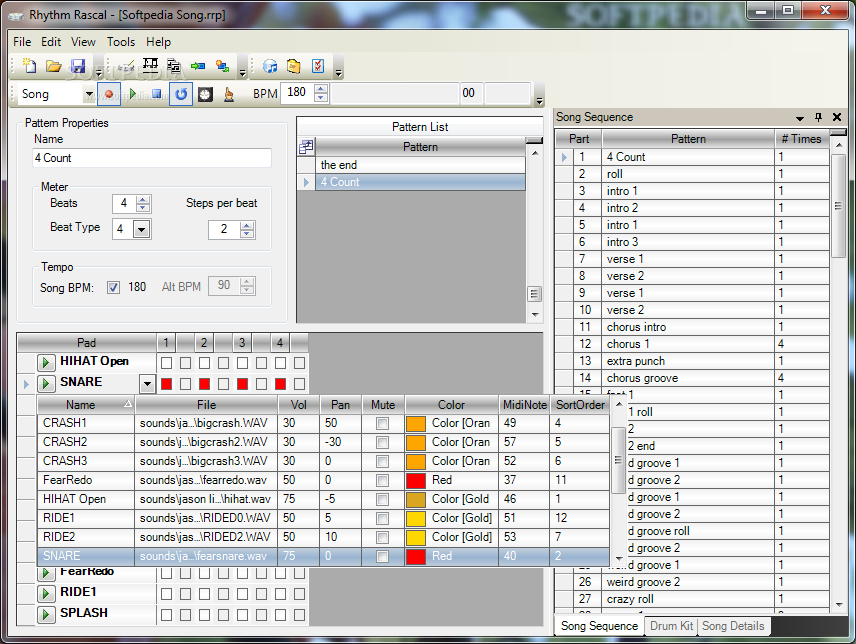This screenshot has height=644, width=856.
Task: Toggle last step of SPLASH pad
Action: click(299, 615)
